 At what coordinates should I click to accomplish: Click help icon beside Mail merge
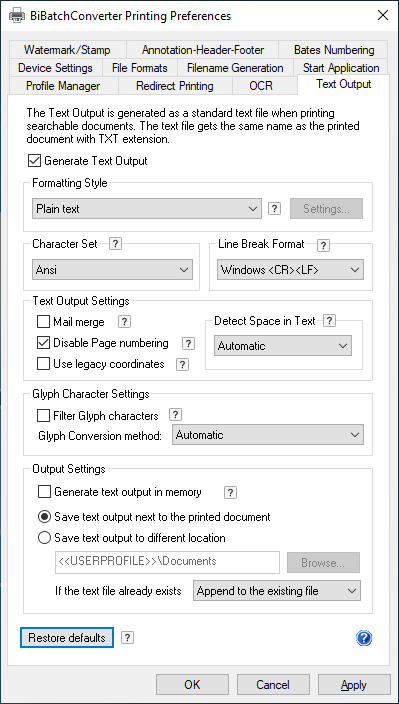(x=124, y=321)
